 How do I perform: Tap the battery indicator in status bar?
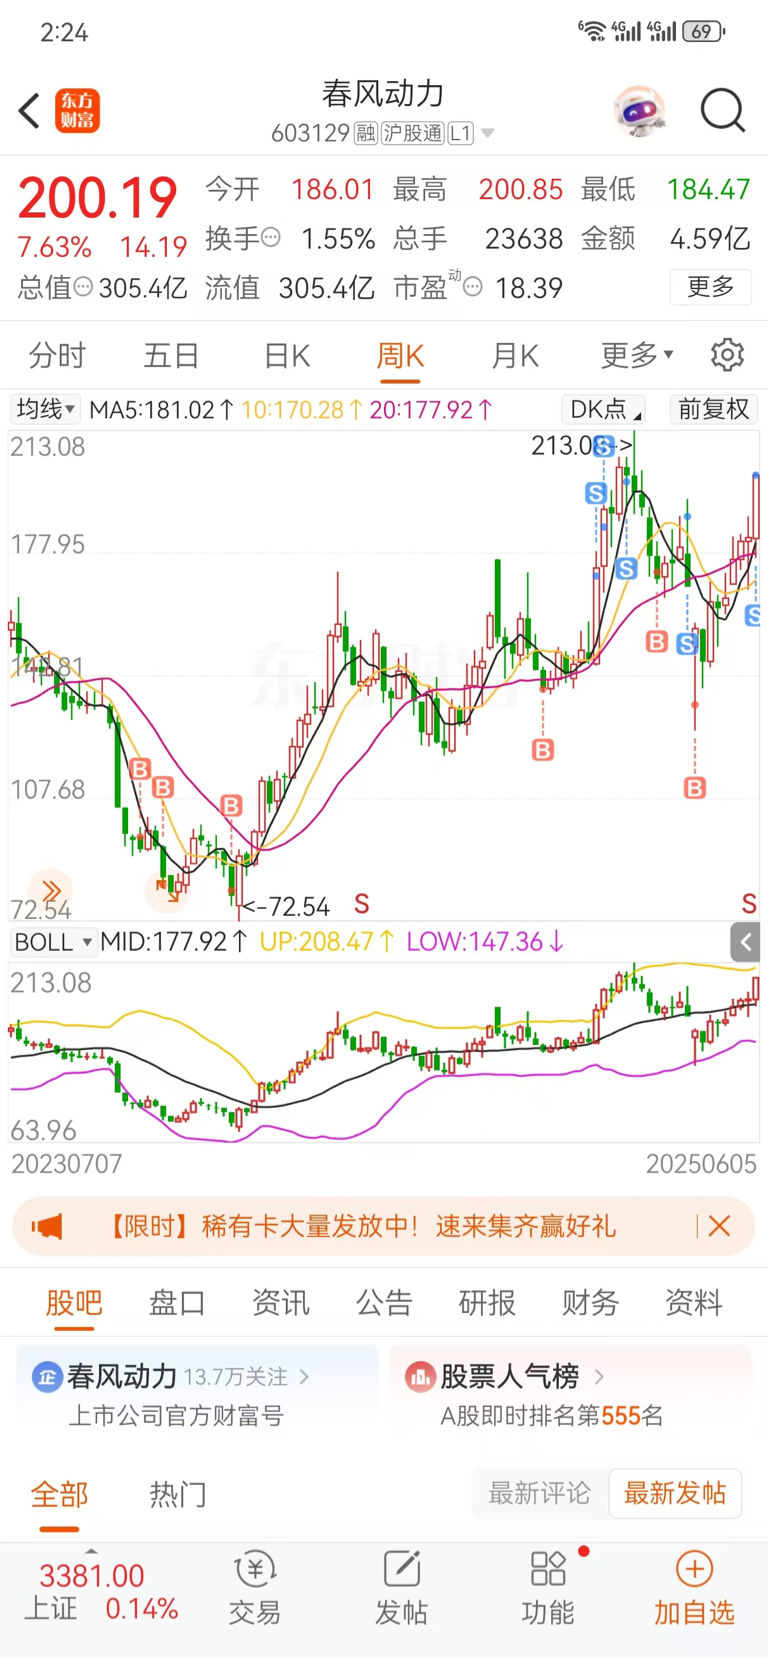pos(703,32)
